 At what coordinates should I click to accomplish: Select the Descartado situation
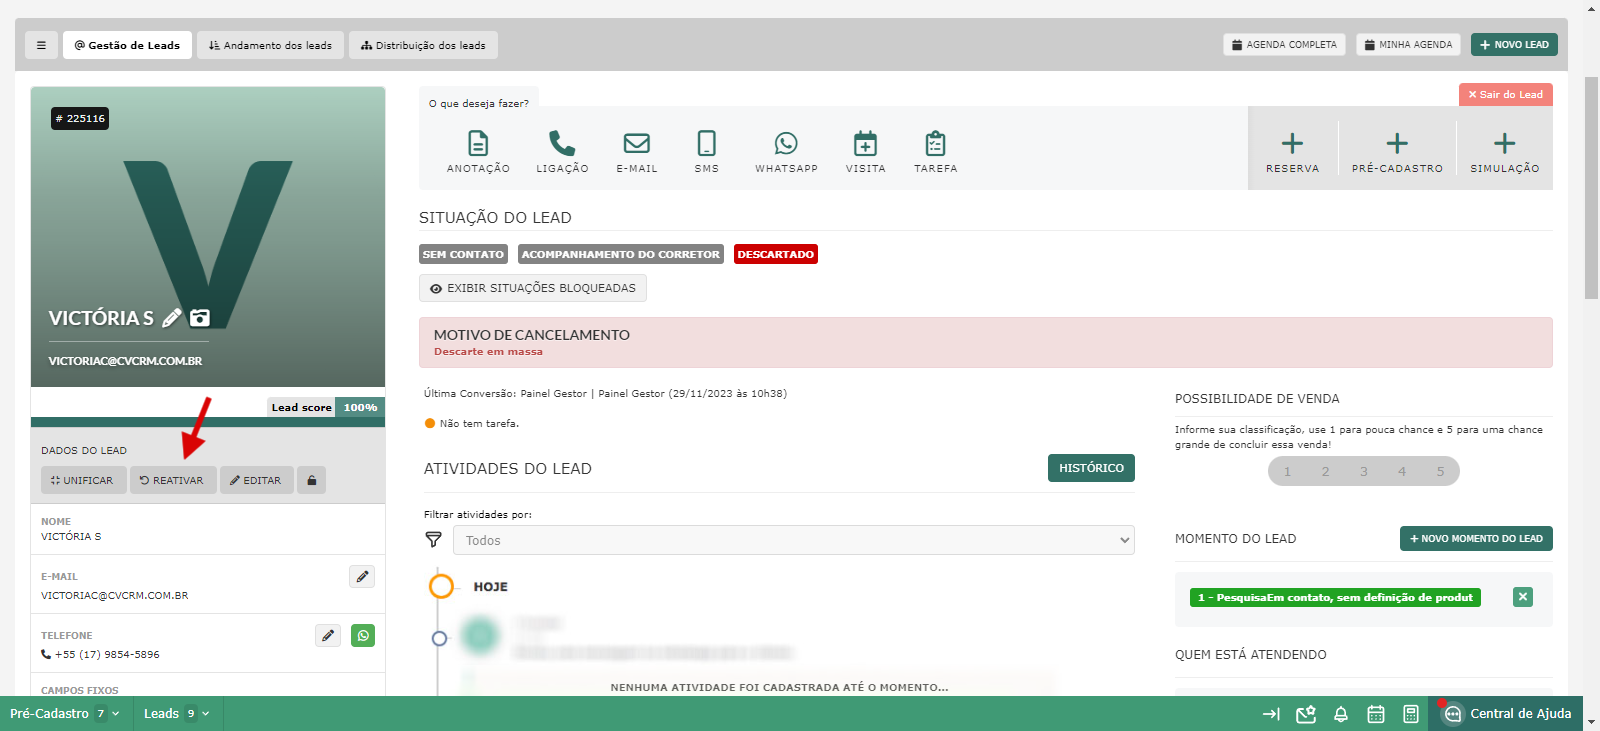776,254
